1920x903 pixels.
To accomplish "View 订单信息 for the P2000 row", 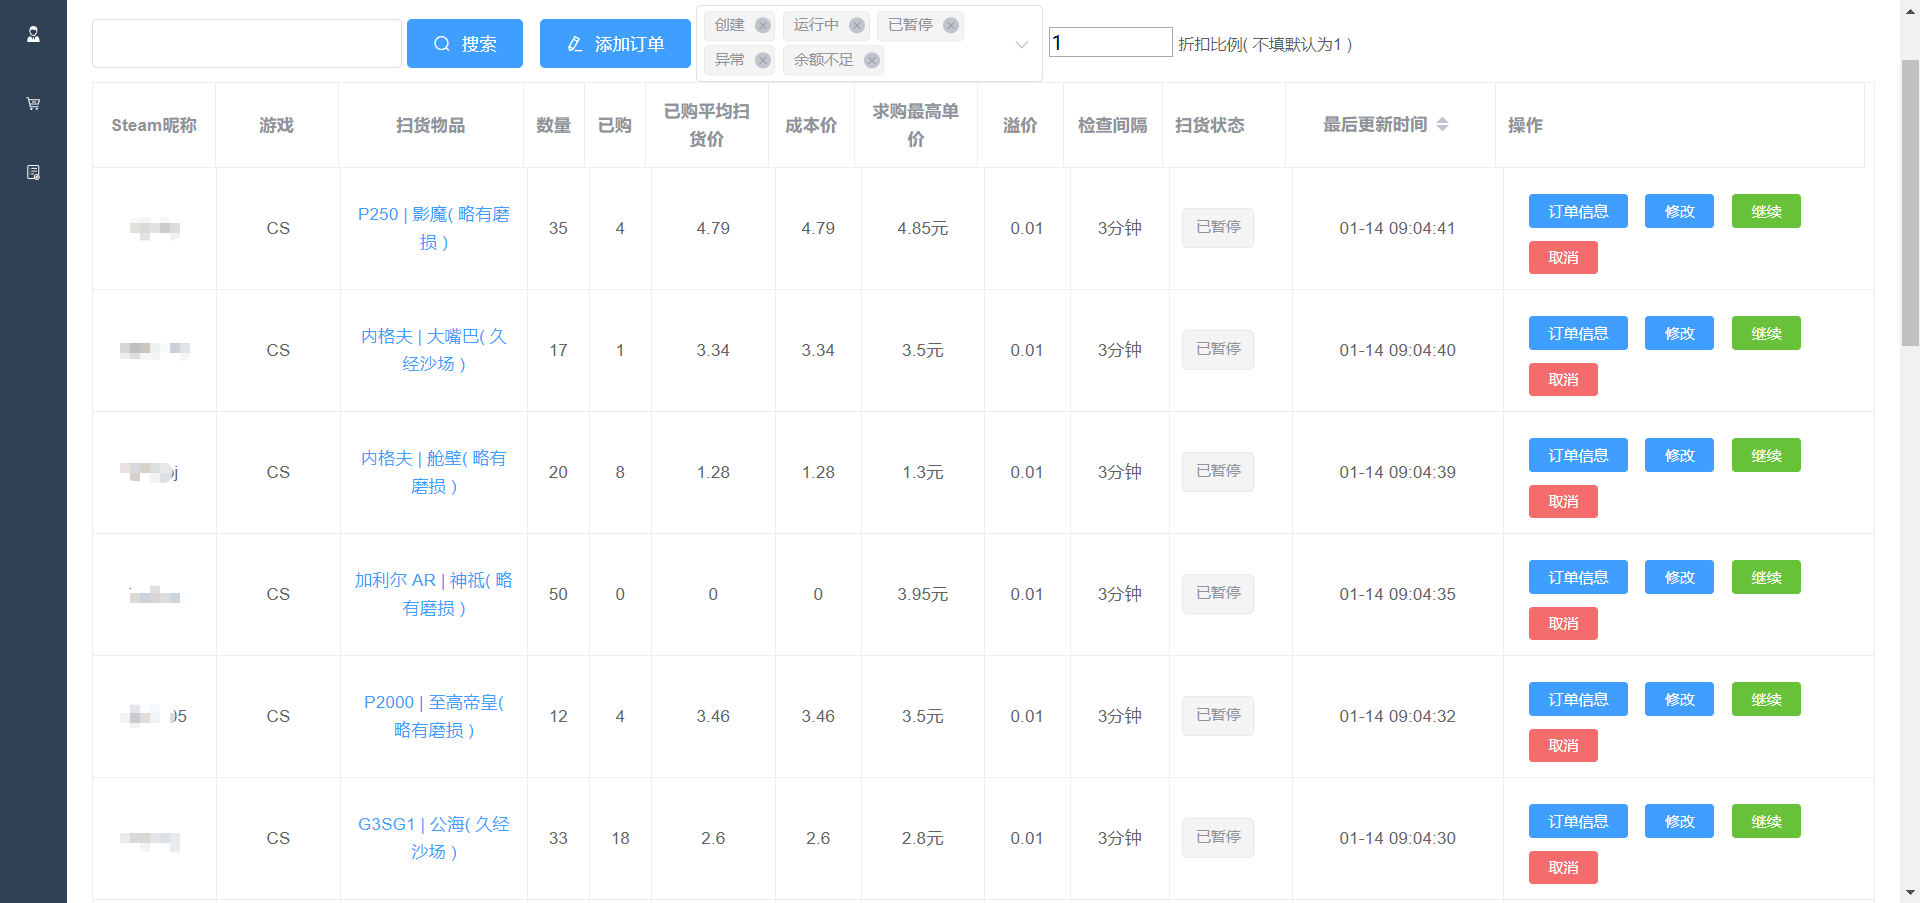I will 1578,699.
